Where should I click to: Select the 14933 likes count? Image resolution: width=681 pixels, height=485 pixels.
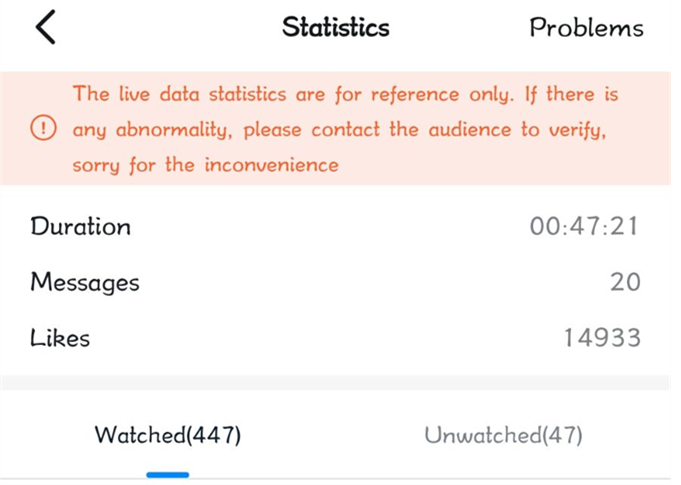[x=601, y=338]
